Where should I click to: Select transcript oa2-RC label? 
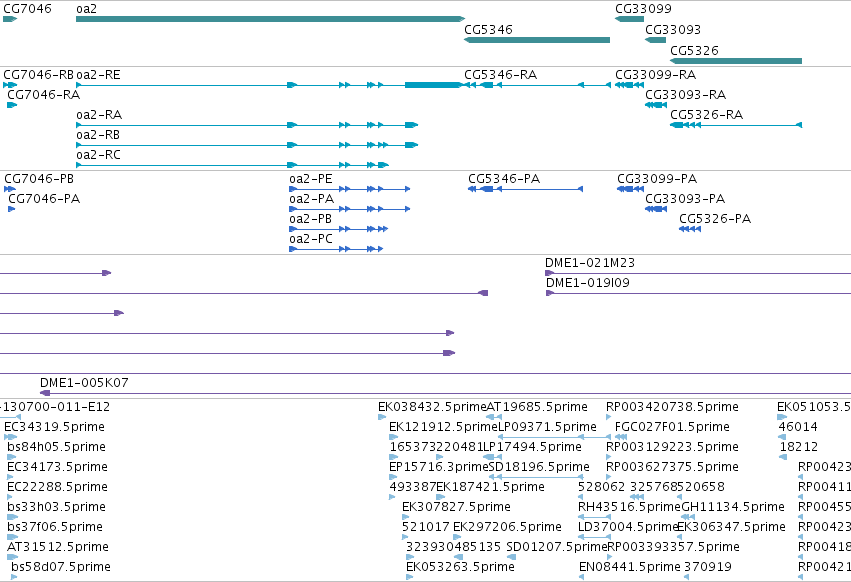98,155
